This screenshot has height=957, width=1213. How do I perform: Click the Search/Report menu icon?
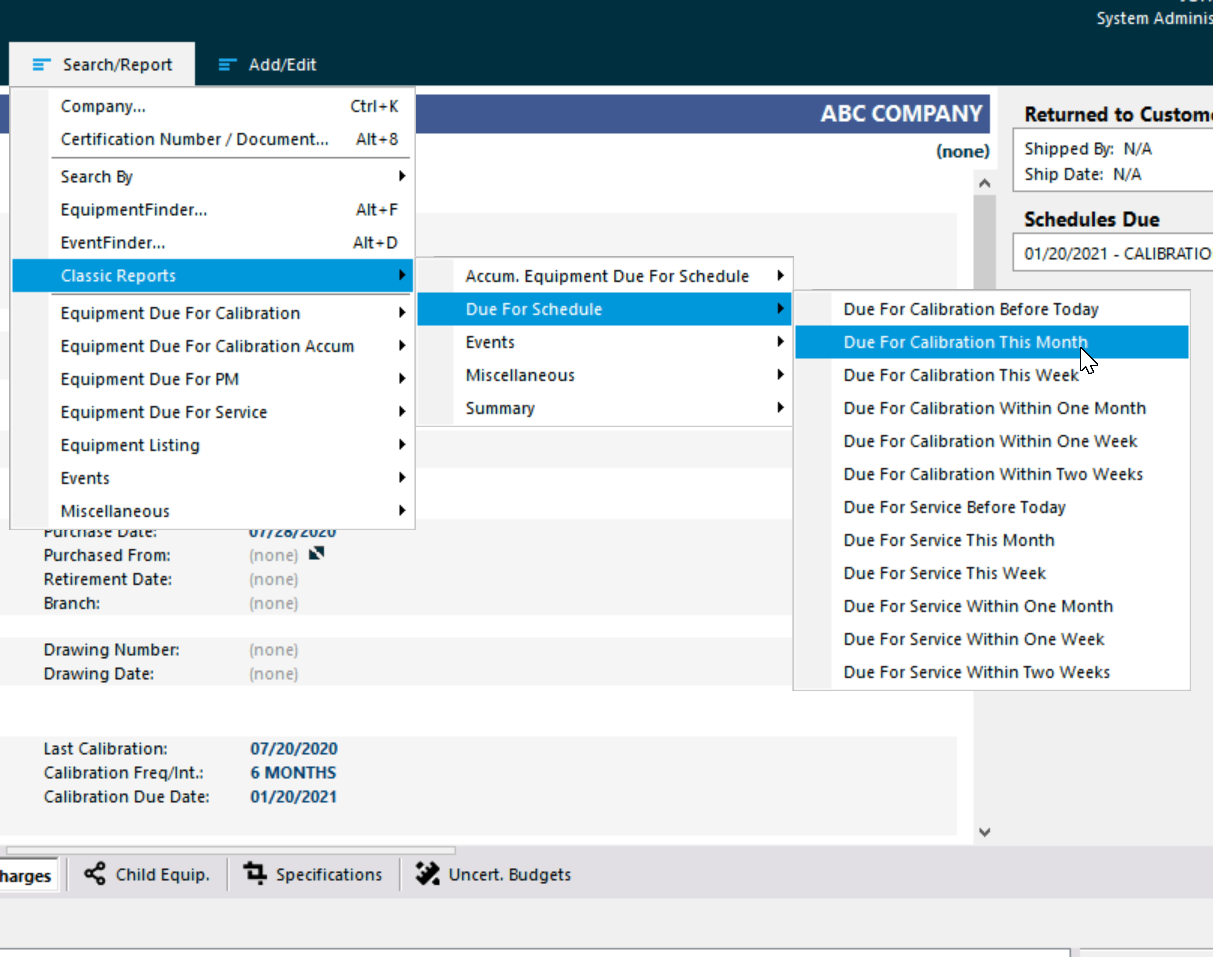(41, 65)
